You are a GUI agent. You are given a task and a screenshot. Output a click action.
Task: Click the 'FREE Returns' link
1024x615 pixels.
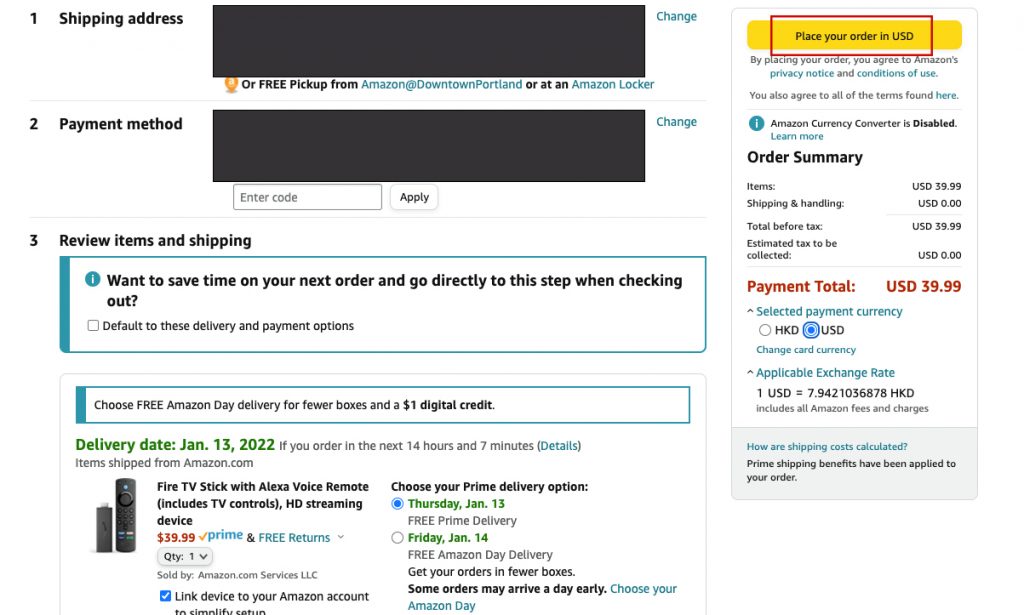click(x=294, y=537)
